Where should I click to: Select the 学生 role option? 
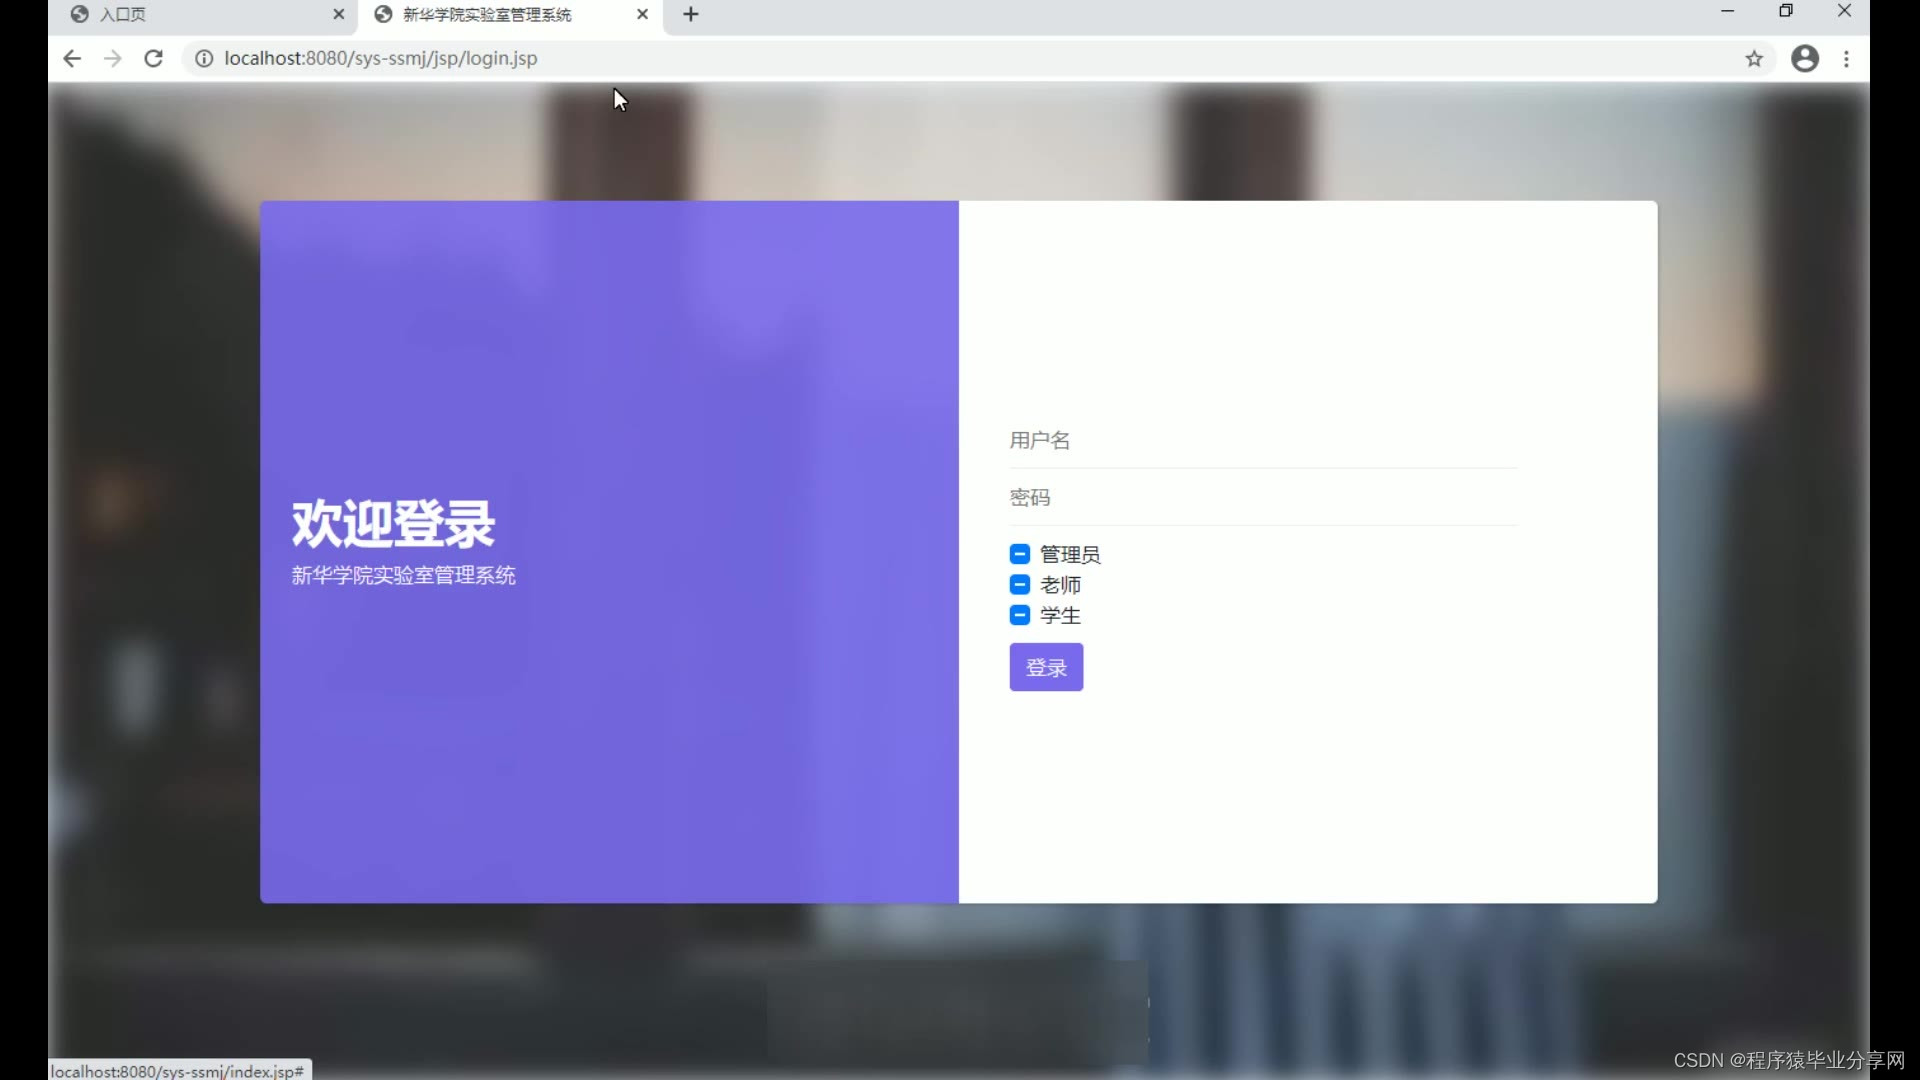click(1020, 615)
